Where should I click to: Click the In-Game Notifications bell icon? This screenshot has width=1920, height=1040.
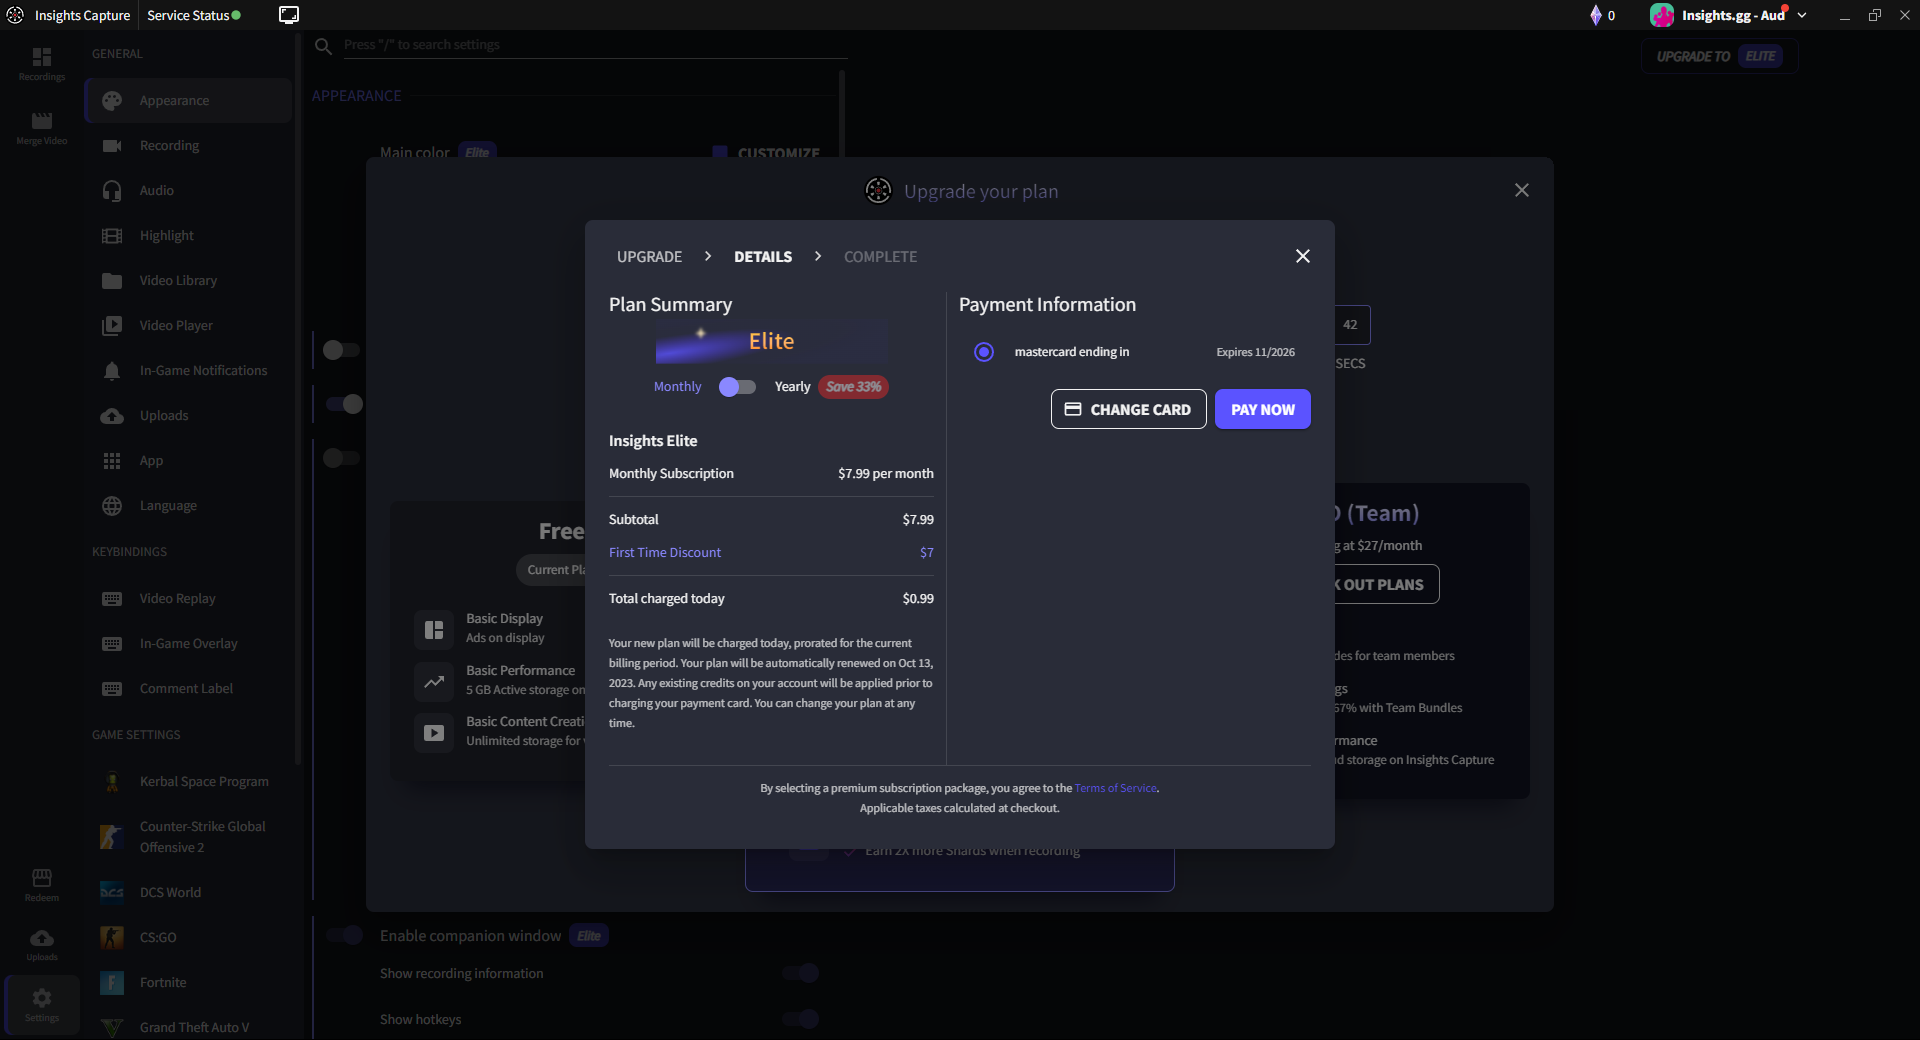(112, 371)
